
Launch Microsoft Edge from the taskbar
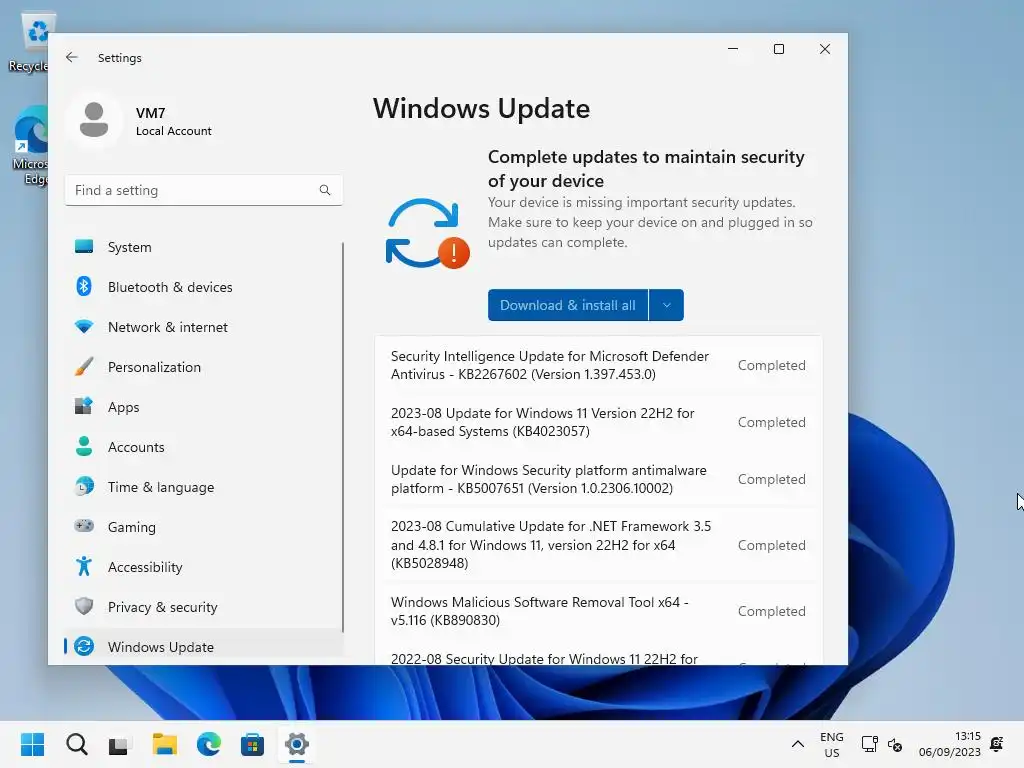208,744
